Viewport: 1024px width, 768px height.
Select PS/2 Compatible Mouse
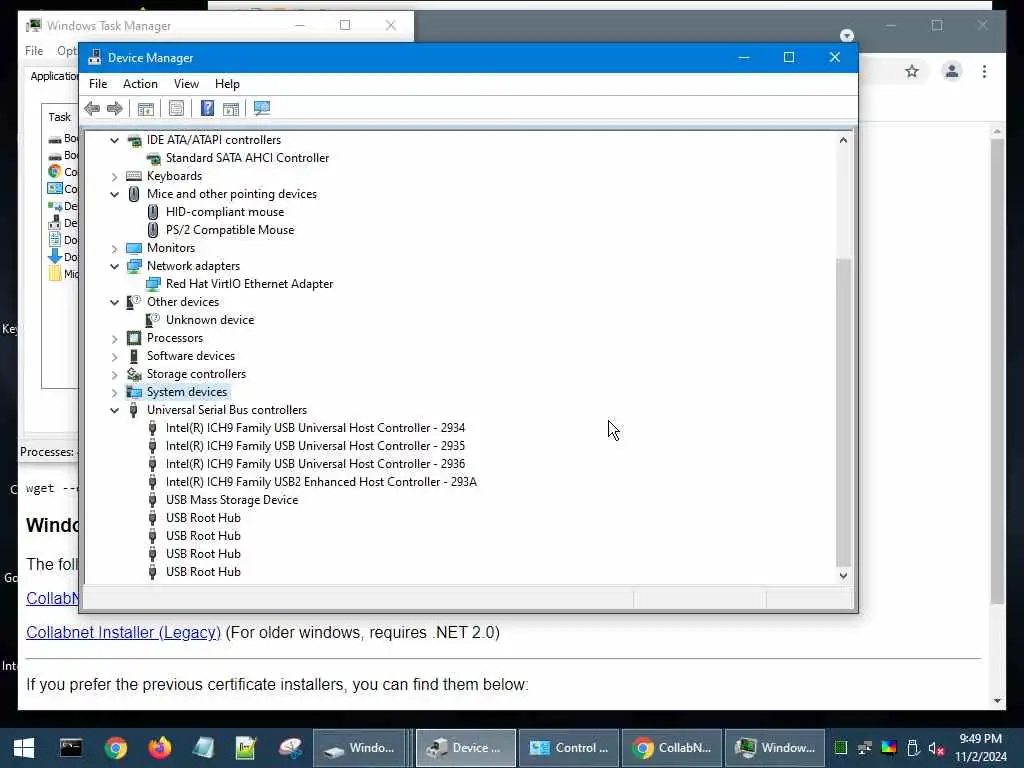pos(230,230)
